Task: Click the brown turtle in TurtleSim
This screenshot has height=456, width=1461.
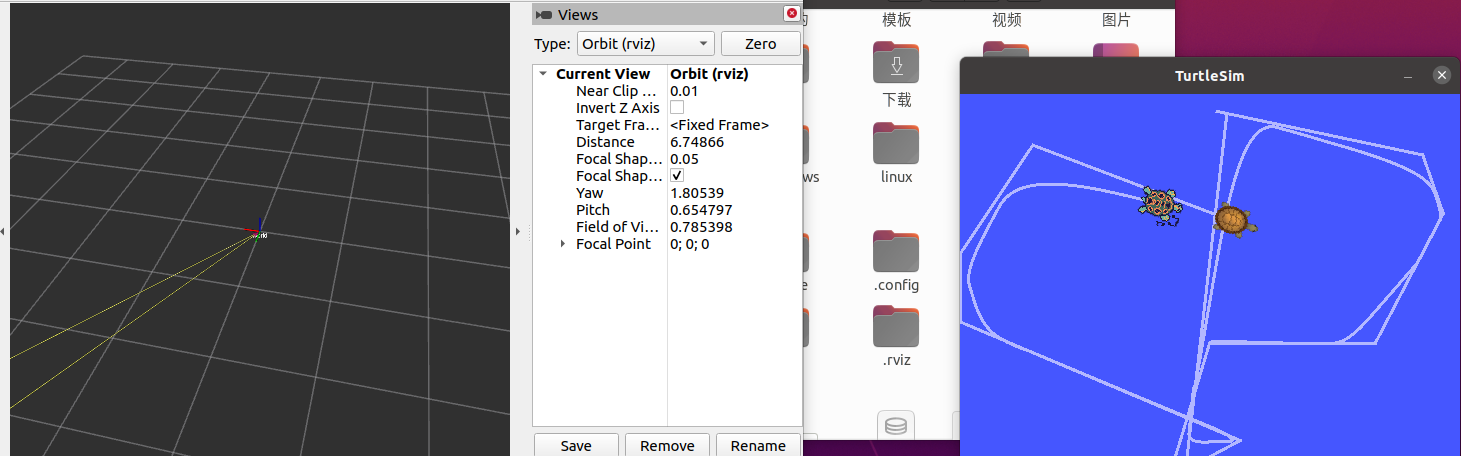Action: [x=1235, y=219]
